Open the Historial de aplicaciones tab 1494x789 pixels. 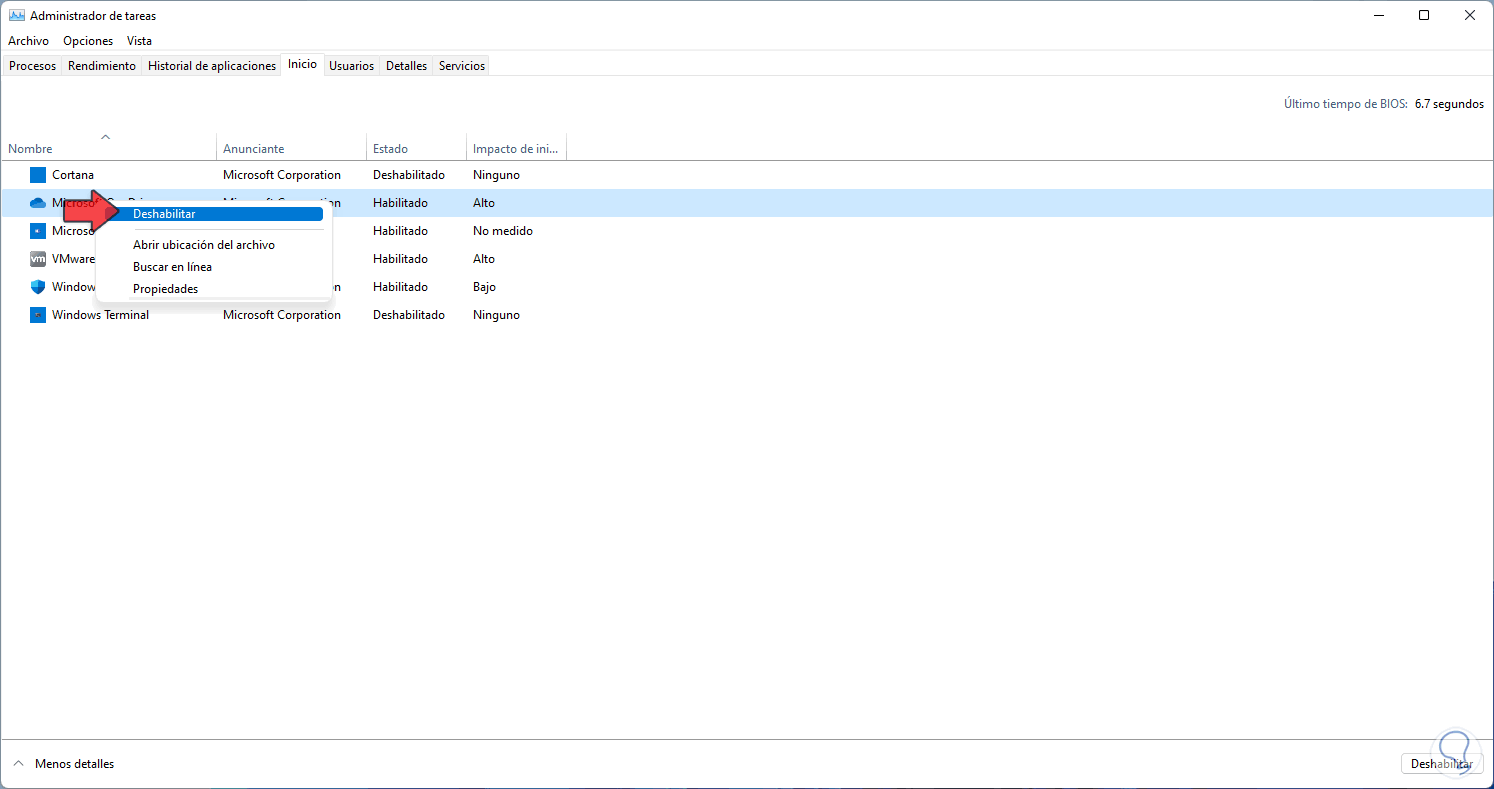(212, 66)
